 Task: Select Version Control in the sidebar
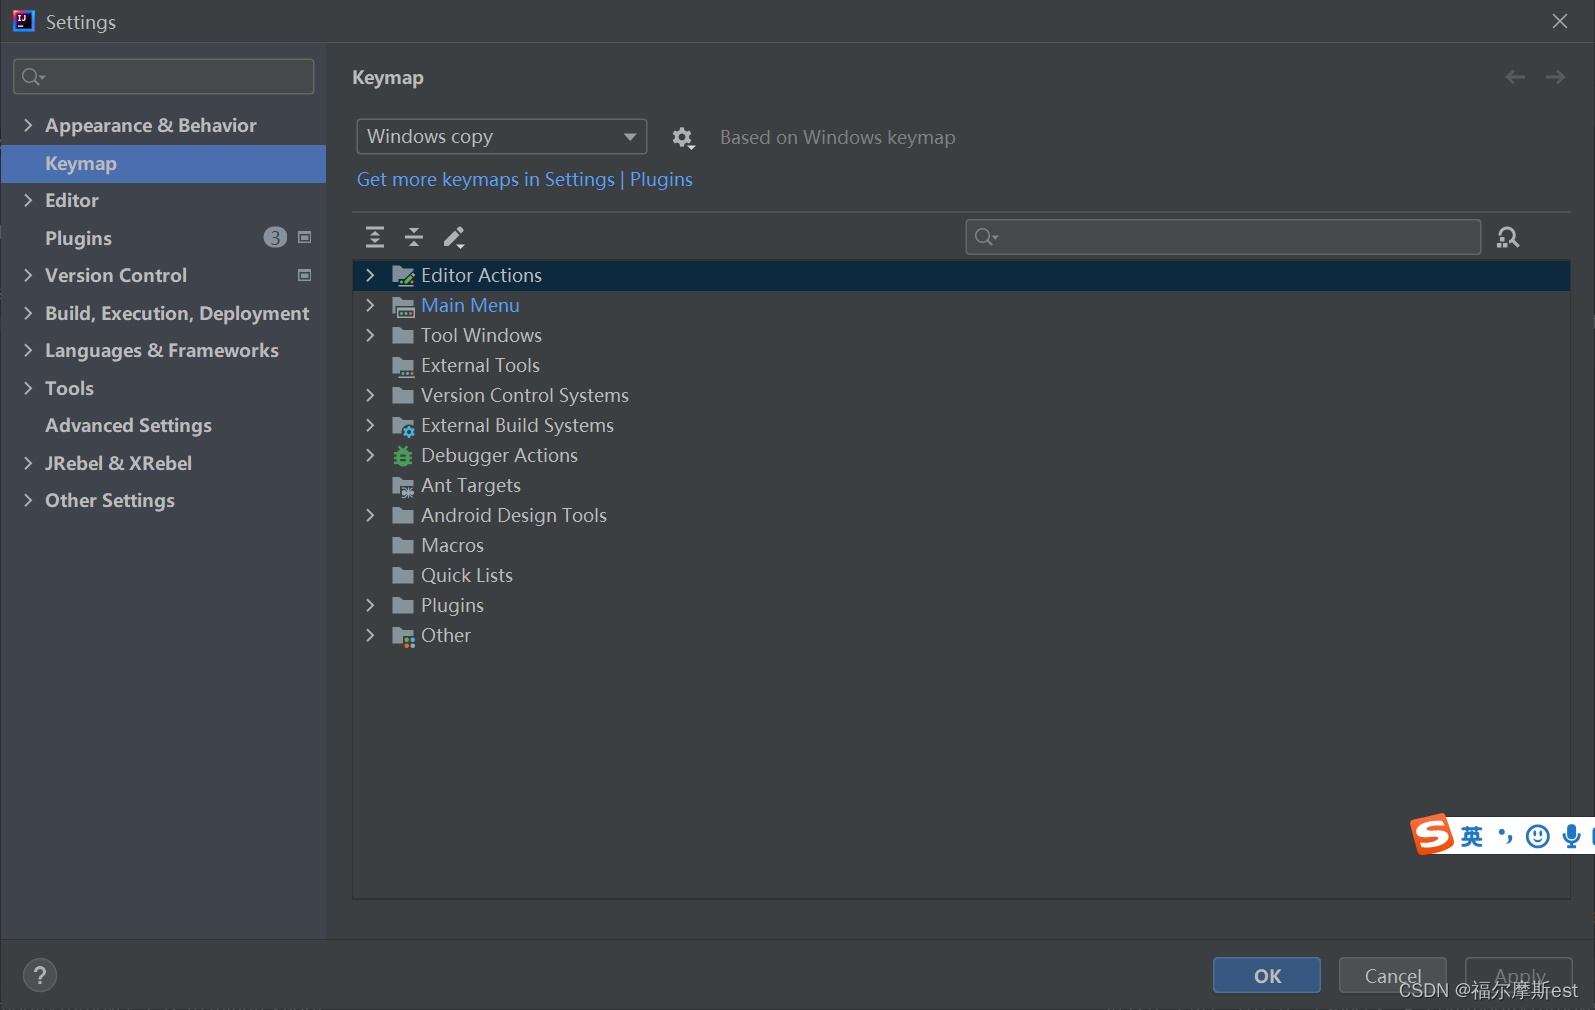click(163, 275)
